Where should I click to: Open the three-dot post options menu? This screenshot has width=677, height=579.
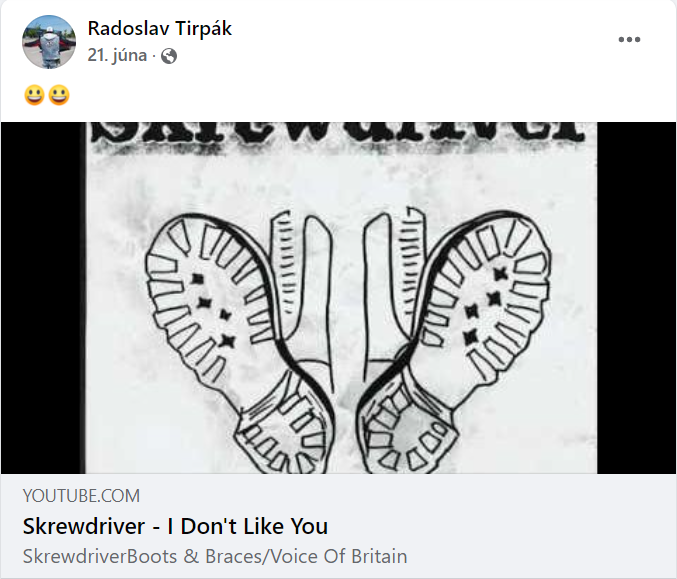pos(629,39)
